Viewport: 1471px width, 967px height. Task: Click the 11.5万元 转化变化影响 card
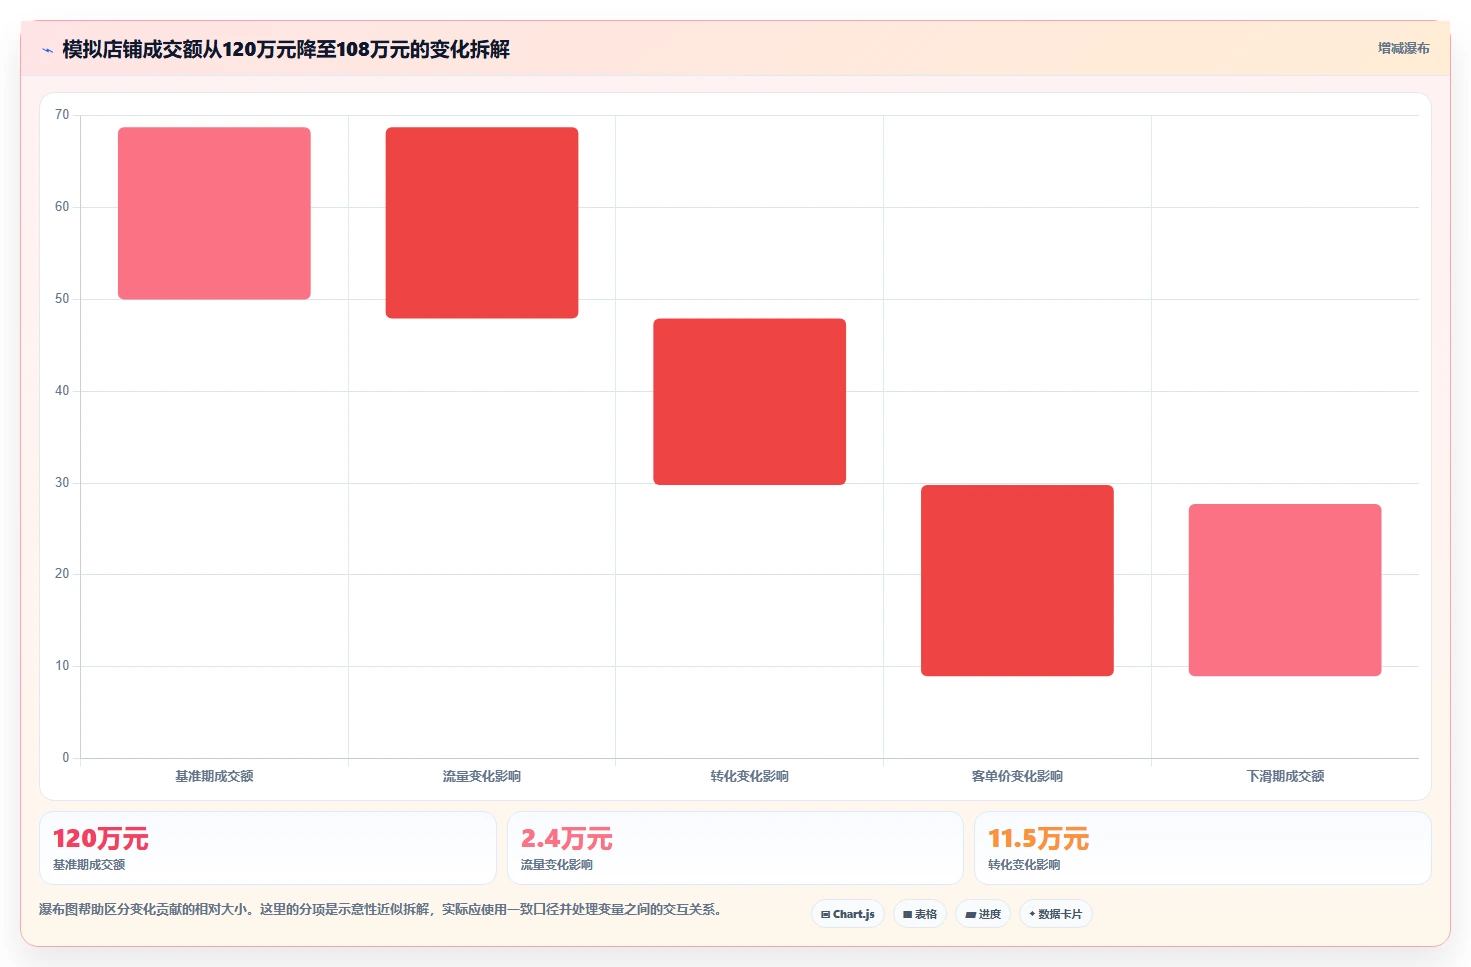1203,848
